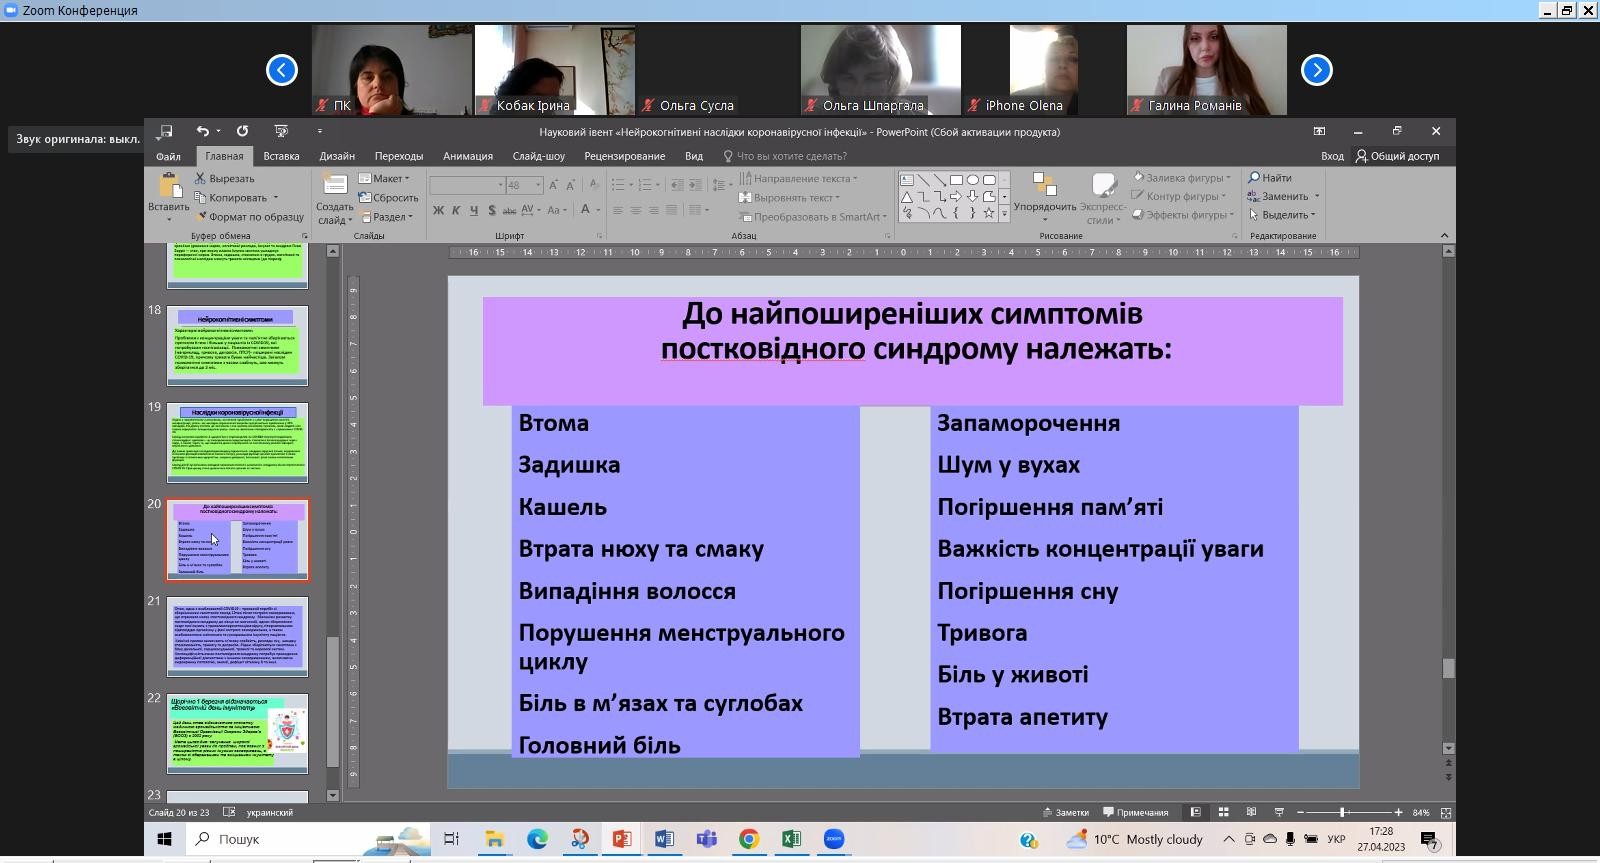
Task: Open the Insert (Вставка) ribbon tab
Action: [281, 156]
